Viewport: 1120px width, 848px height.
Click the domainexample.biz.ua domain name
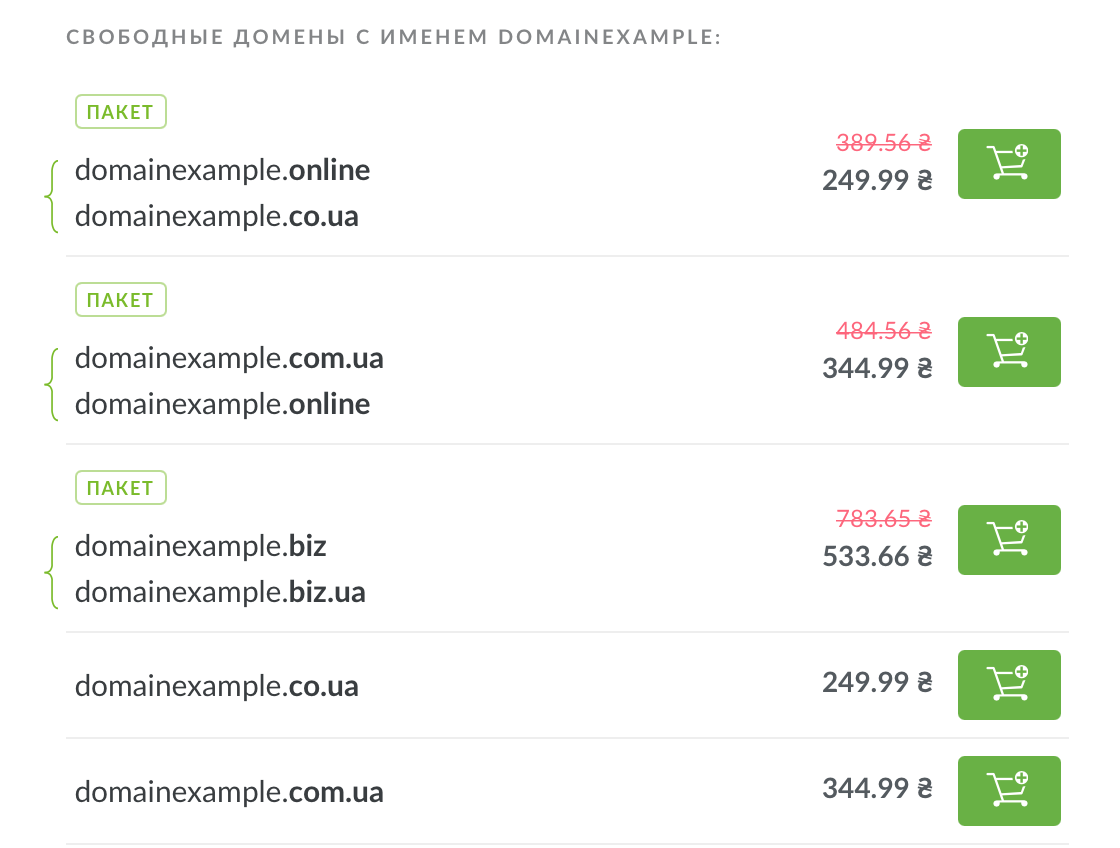click(x=220, y=592)
